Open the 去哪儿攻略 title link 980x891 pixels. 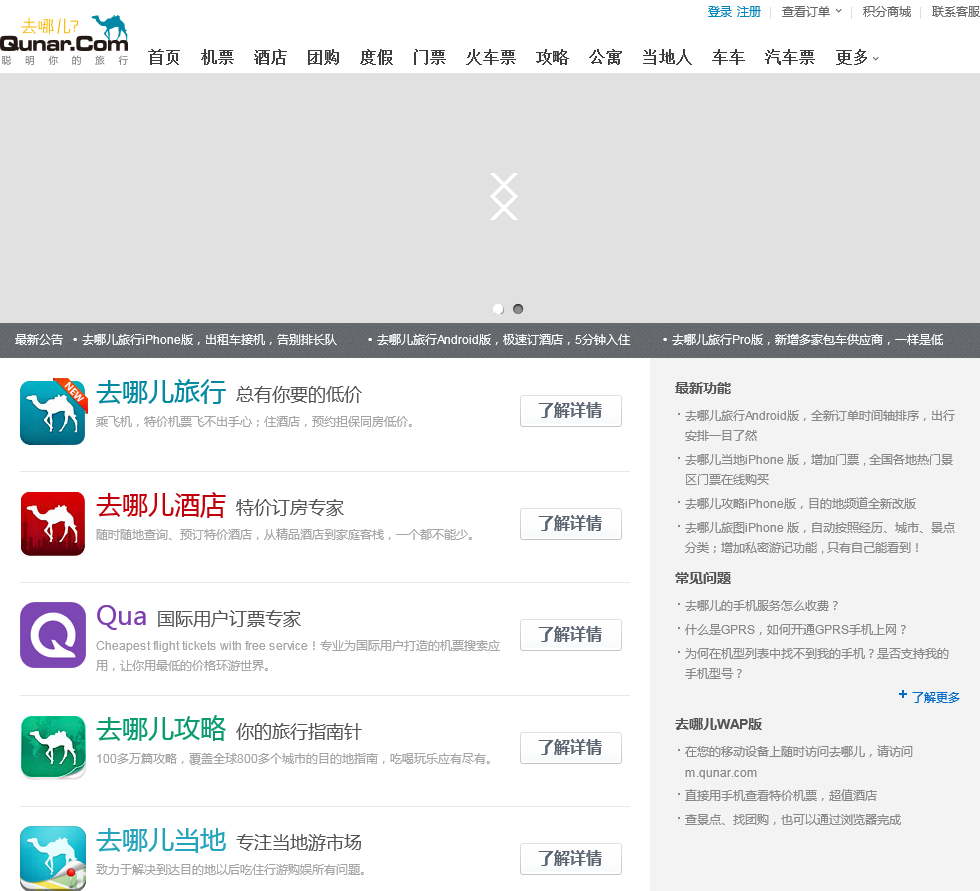pyautogui.click(x=161, y=729)
